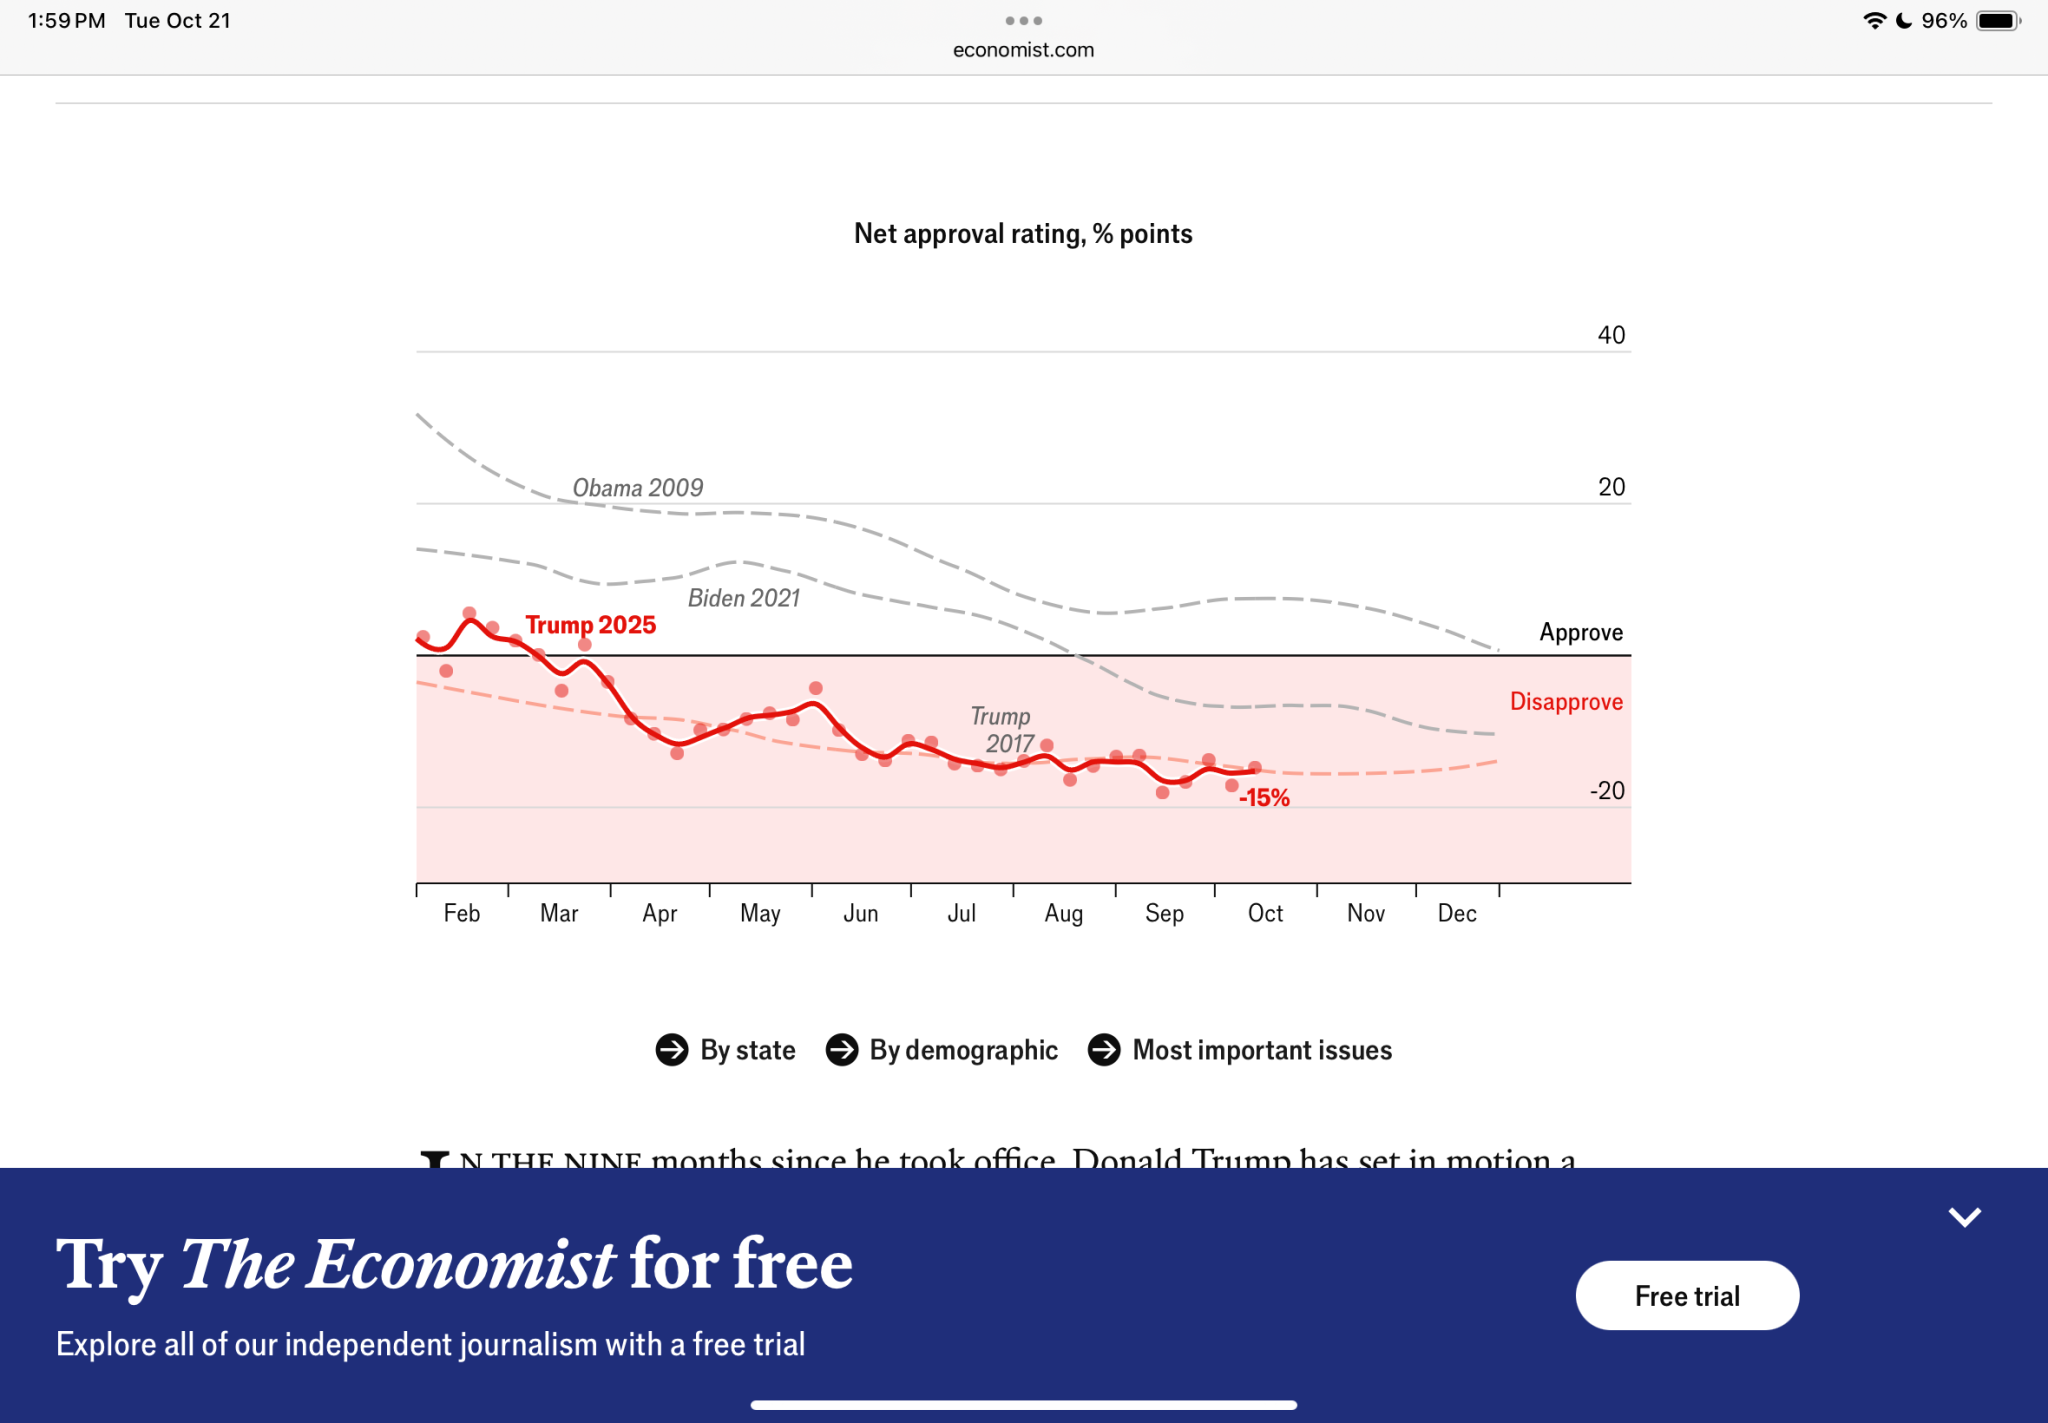Open the By demographic view
Screen dimensions: 2048x1423
tap(963, 1050)
